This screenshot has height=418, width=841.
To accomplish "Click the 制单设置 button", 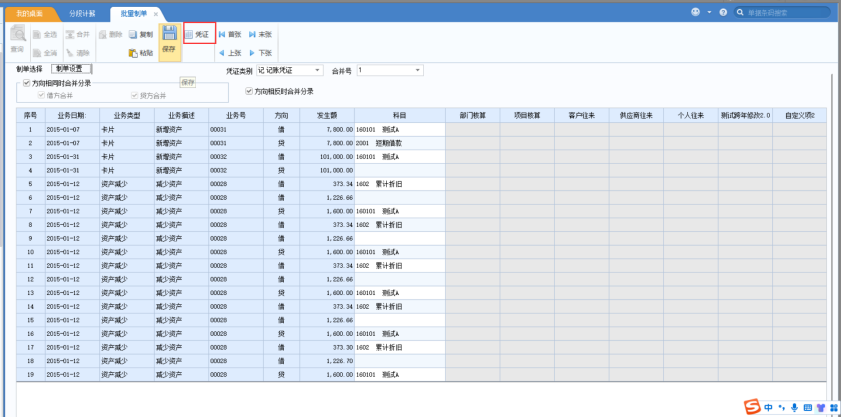I will click(72, 69).
